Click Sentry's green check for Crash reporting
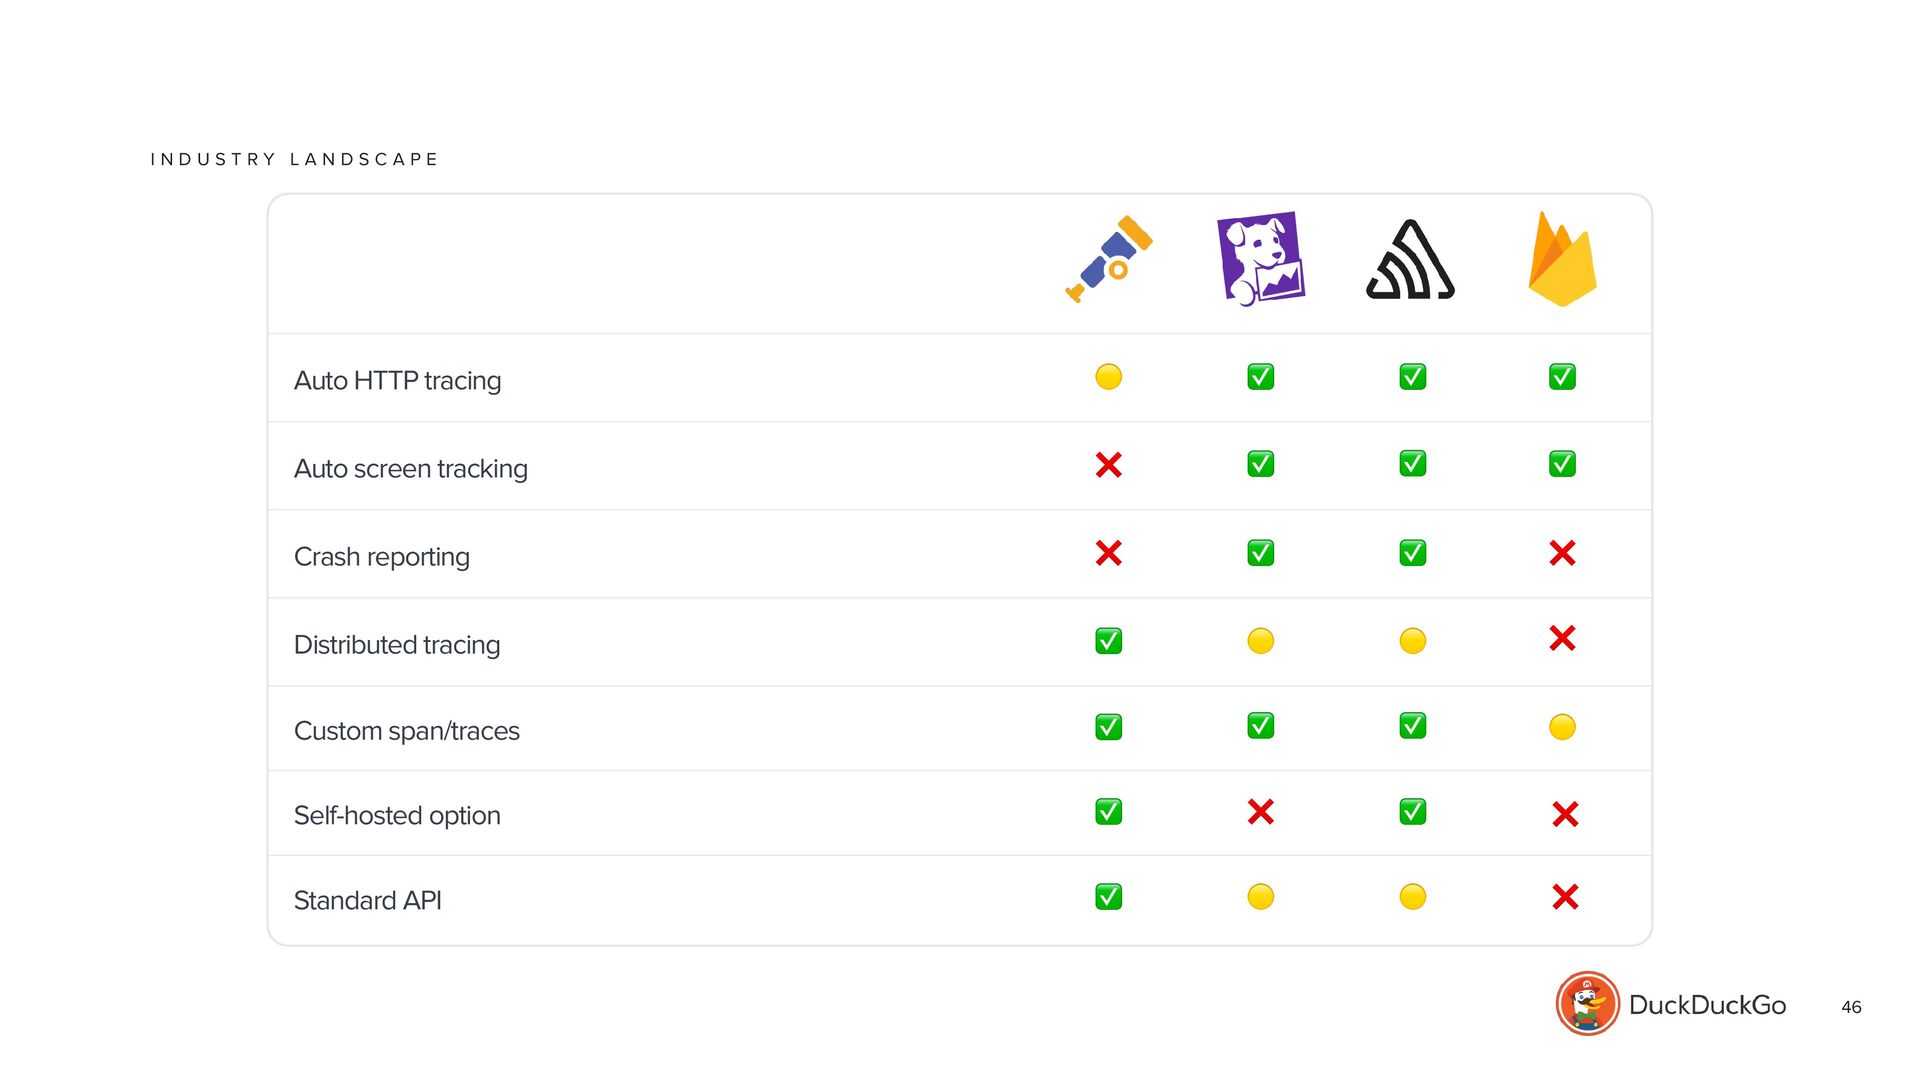Viewport: 1920px width, 1081px height. point(1412,553)
